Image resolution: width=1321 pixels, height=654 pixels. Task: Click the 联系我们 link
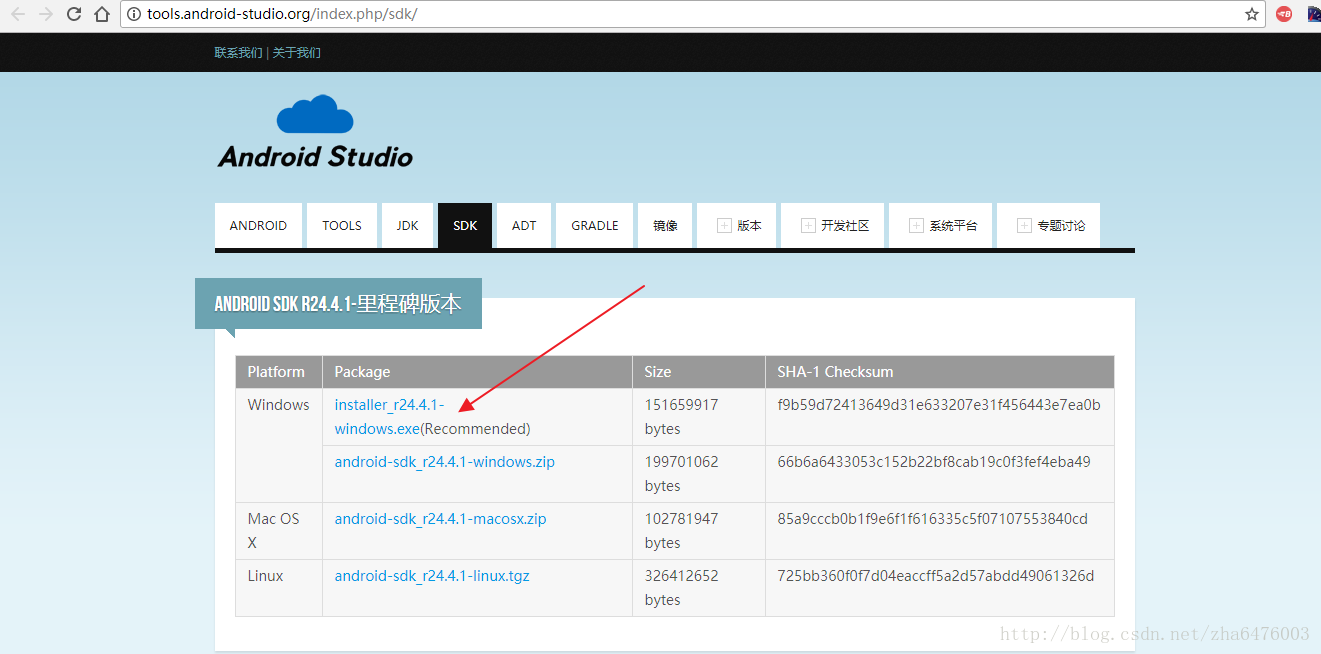(238, 53)
